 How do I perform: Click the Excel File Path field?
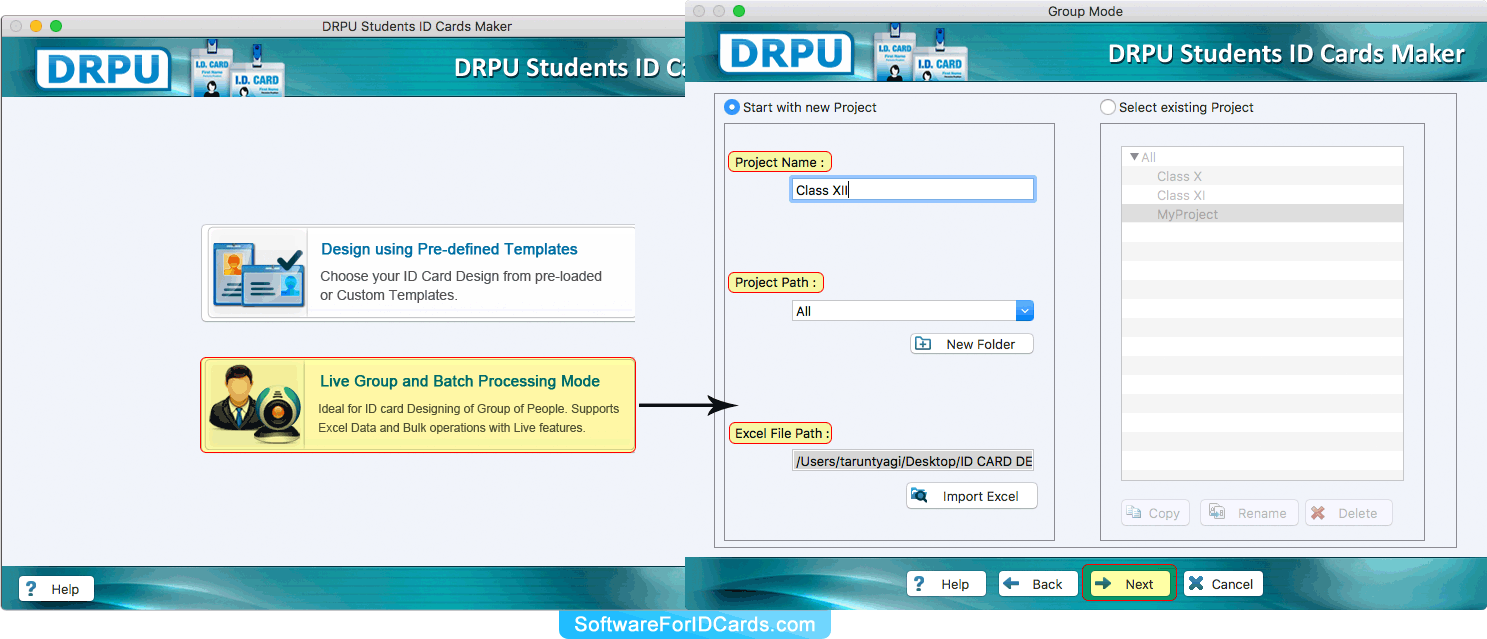pos(912,461)
